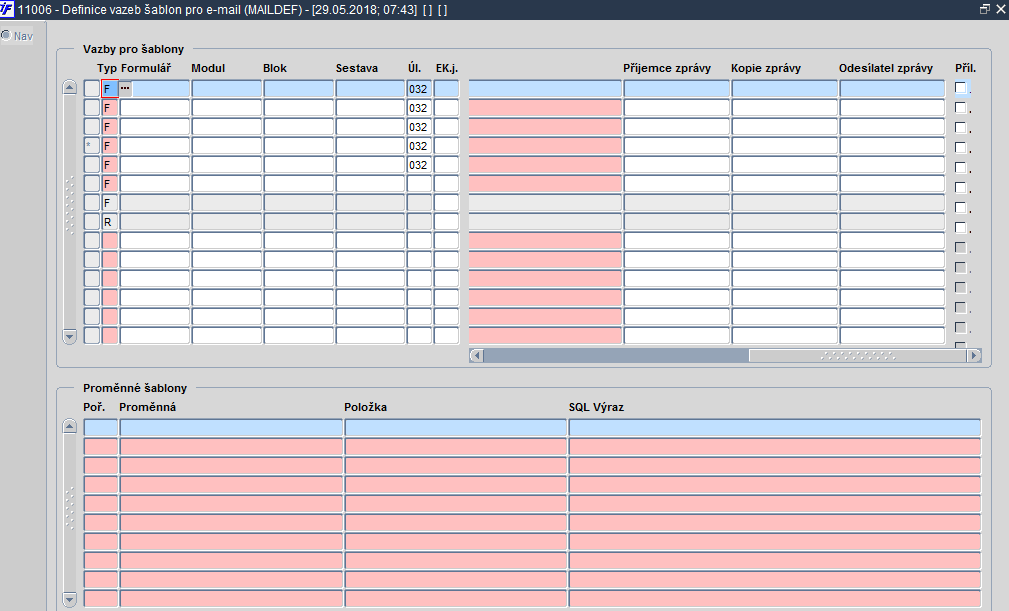Click the SQL Výraz field in the first row
This screenshot has height=611, width=1009.
(x=775, y=428)
